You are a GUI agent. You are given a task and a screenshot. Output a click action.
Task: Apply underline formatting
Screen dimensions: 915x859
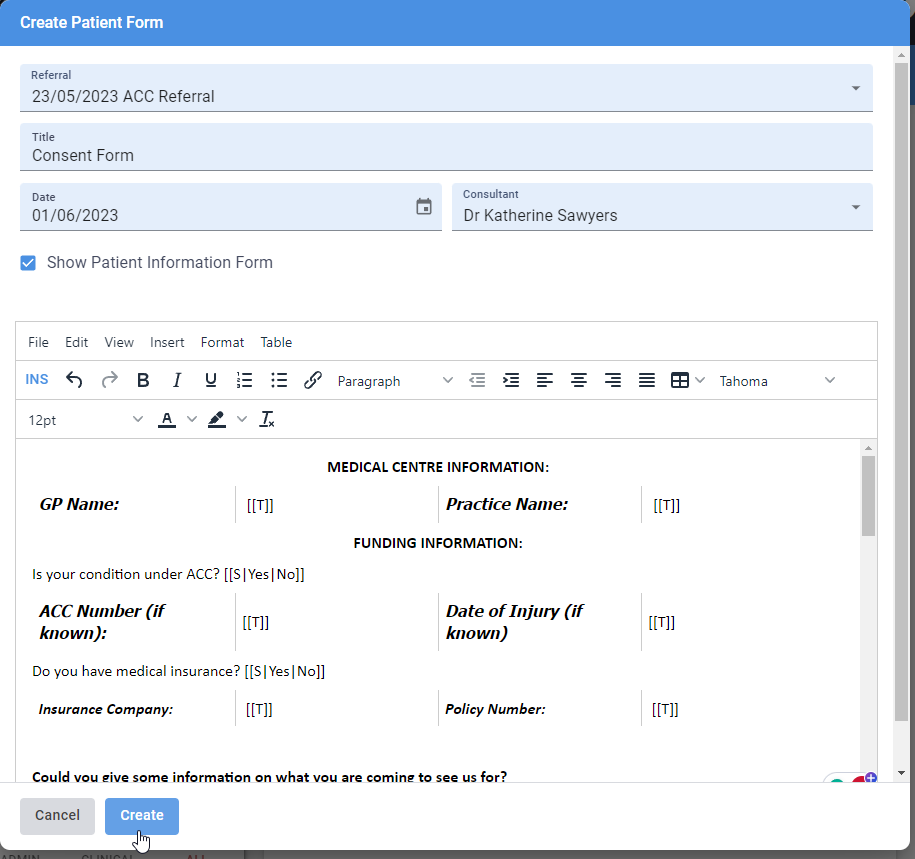click(x=211, y=380)
